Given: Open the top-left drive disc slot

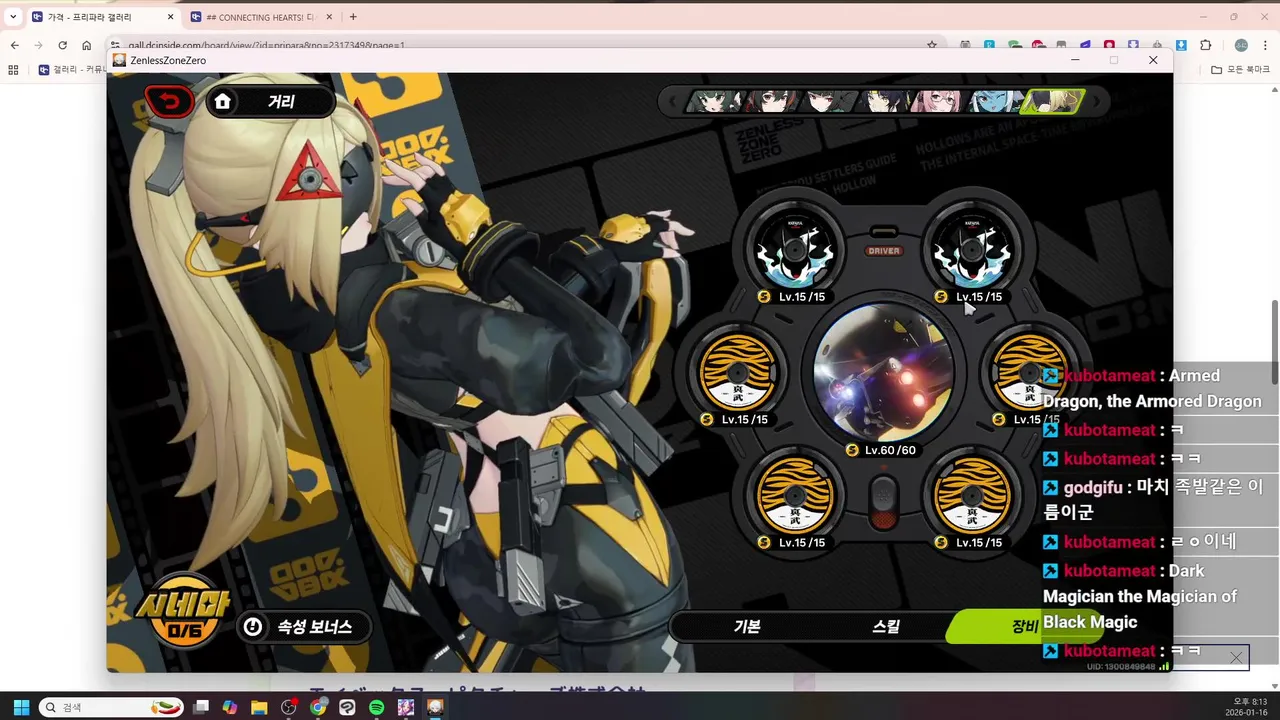Looking at the screenshot, I should pyautogui.click(x=795, y=249).
